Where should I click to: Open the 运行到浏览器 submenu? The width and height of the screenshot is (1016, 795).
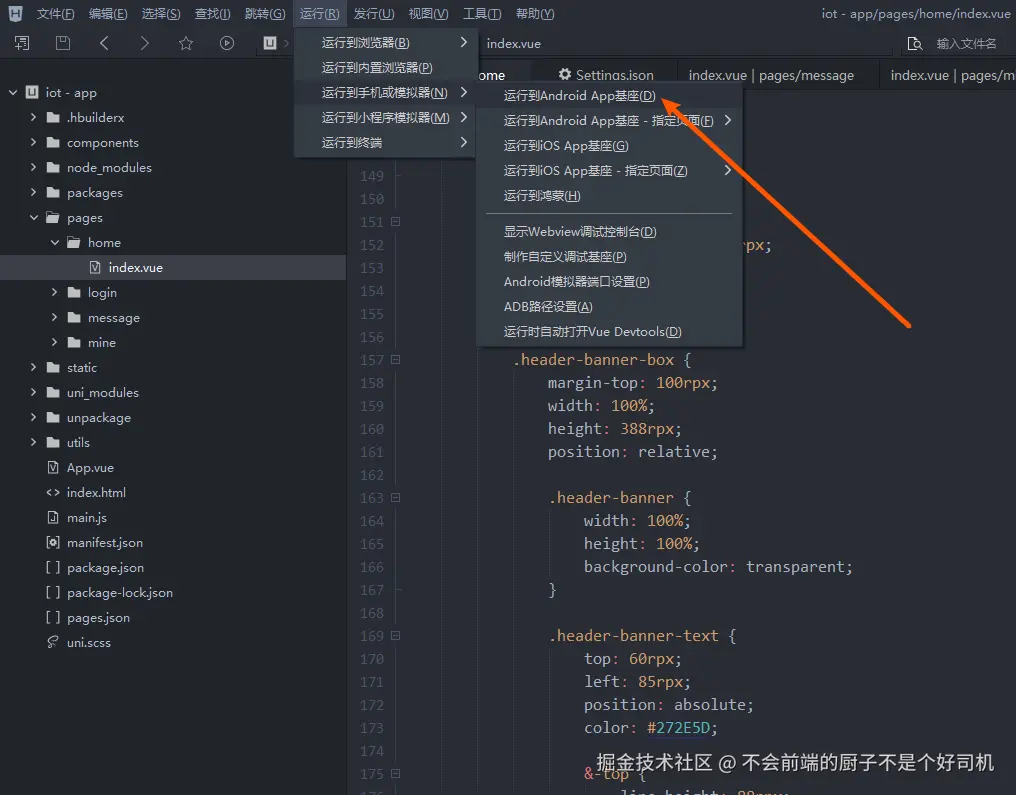[366, 43]
